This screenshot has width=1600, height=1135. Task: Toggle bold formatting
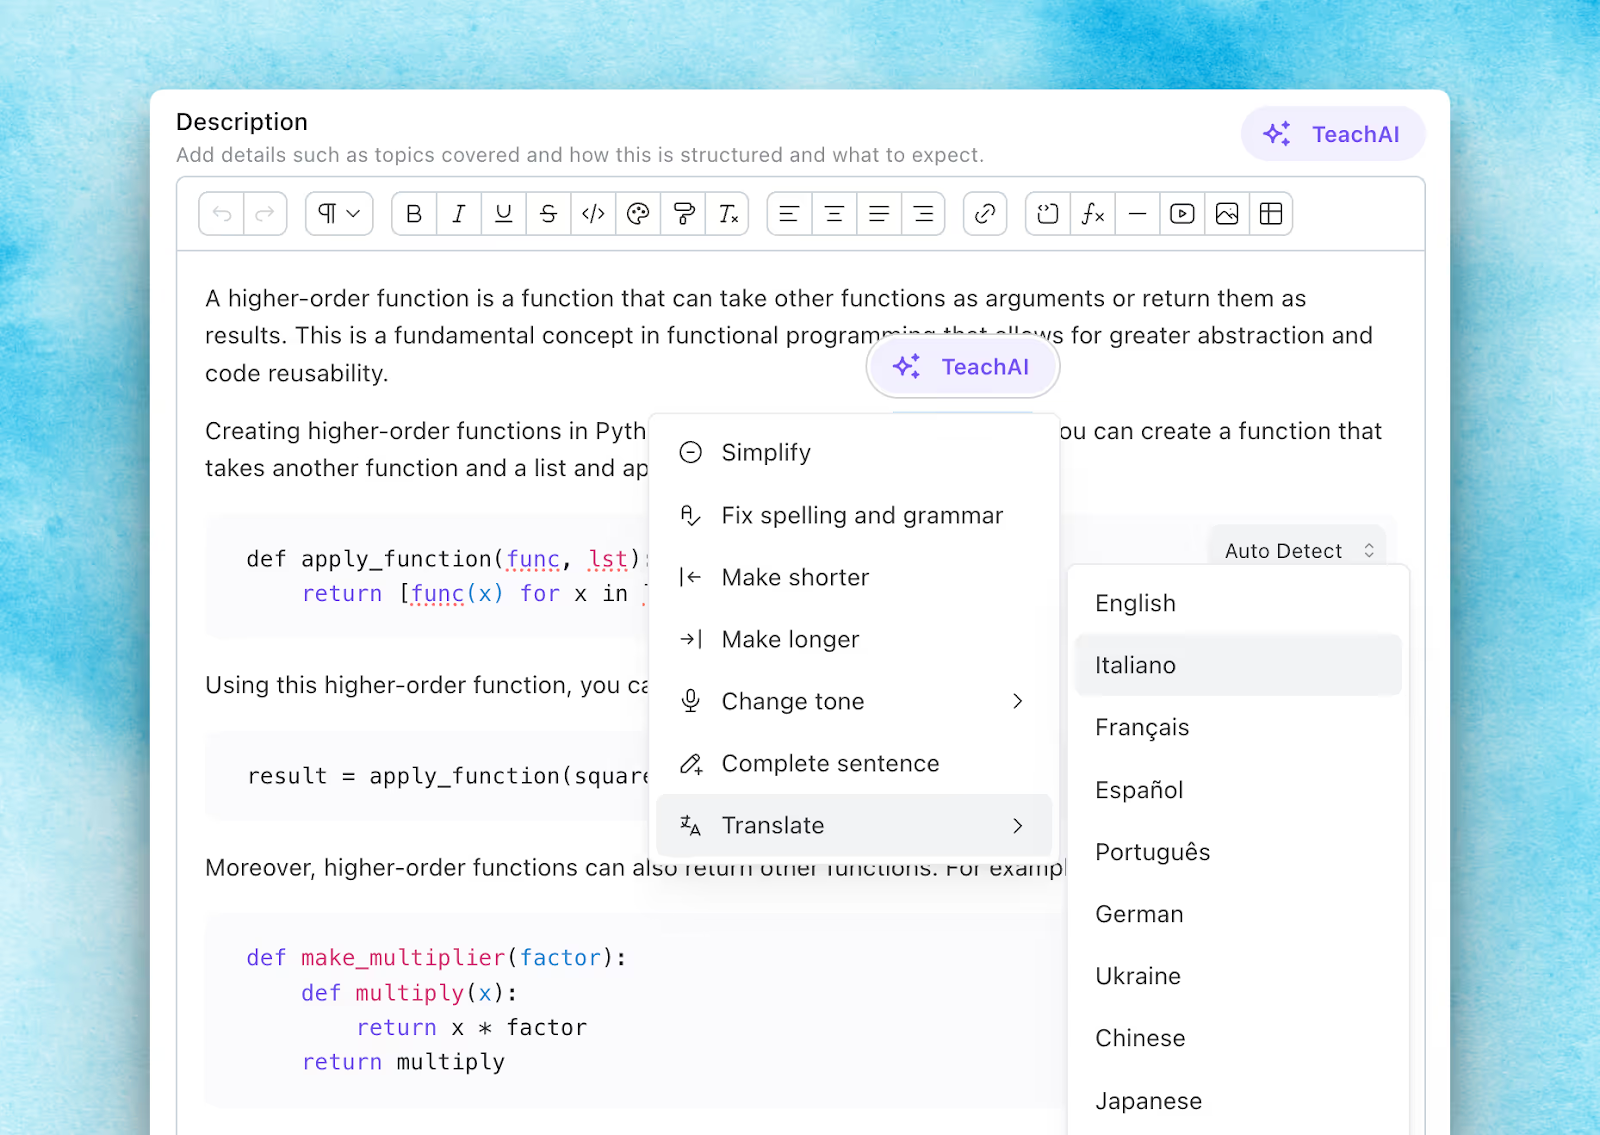point(414,214)
